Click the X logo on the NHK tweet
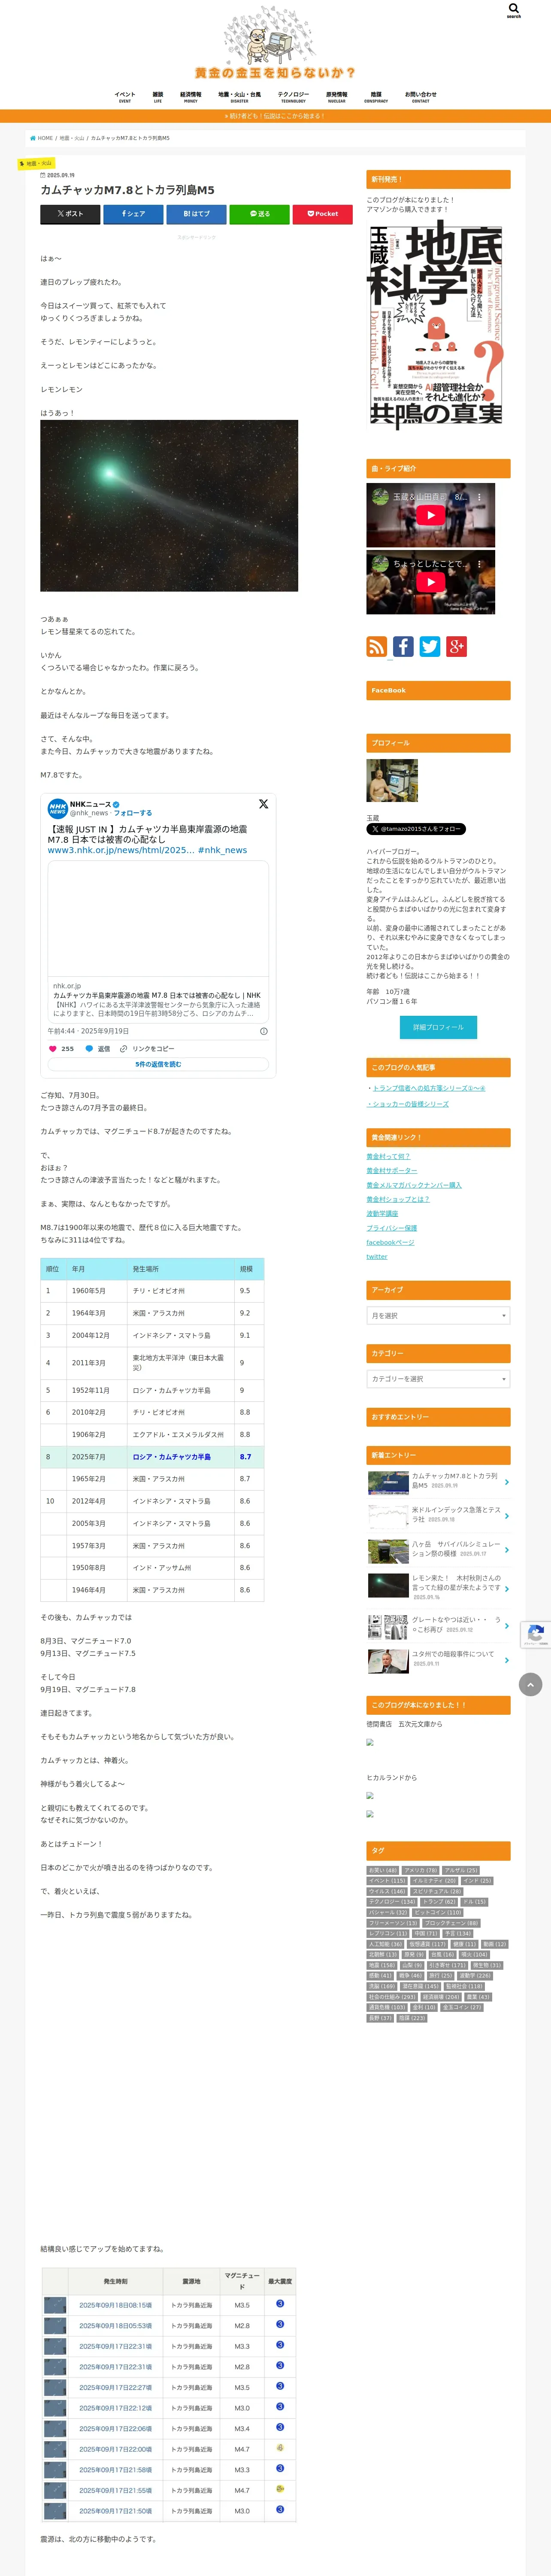This screenshot has height=2576, width=551. pyautogui.click(x=263, y=804)
